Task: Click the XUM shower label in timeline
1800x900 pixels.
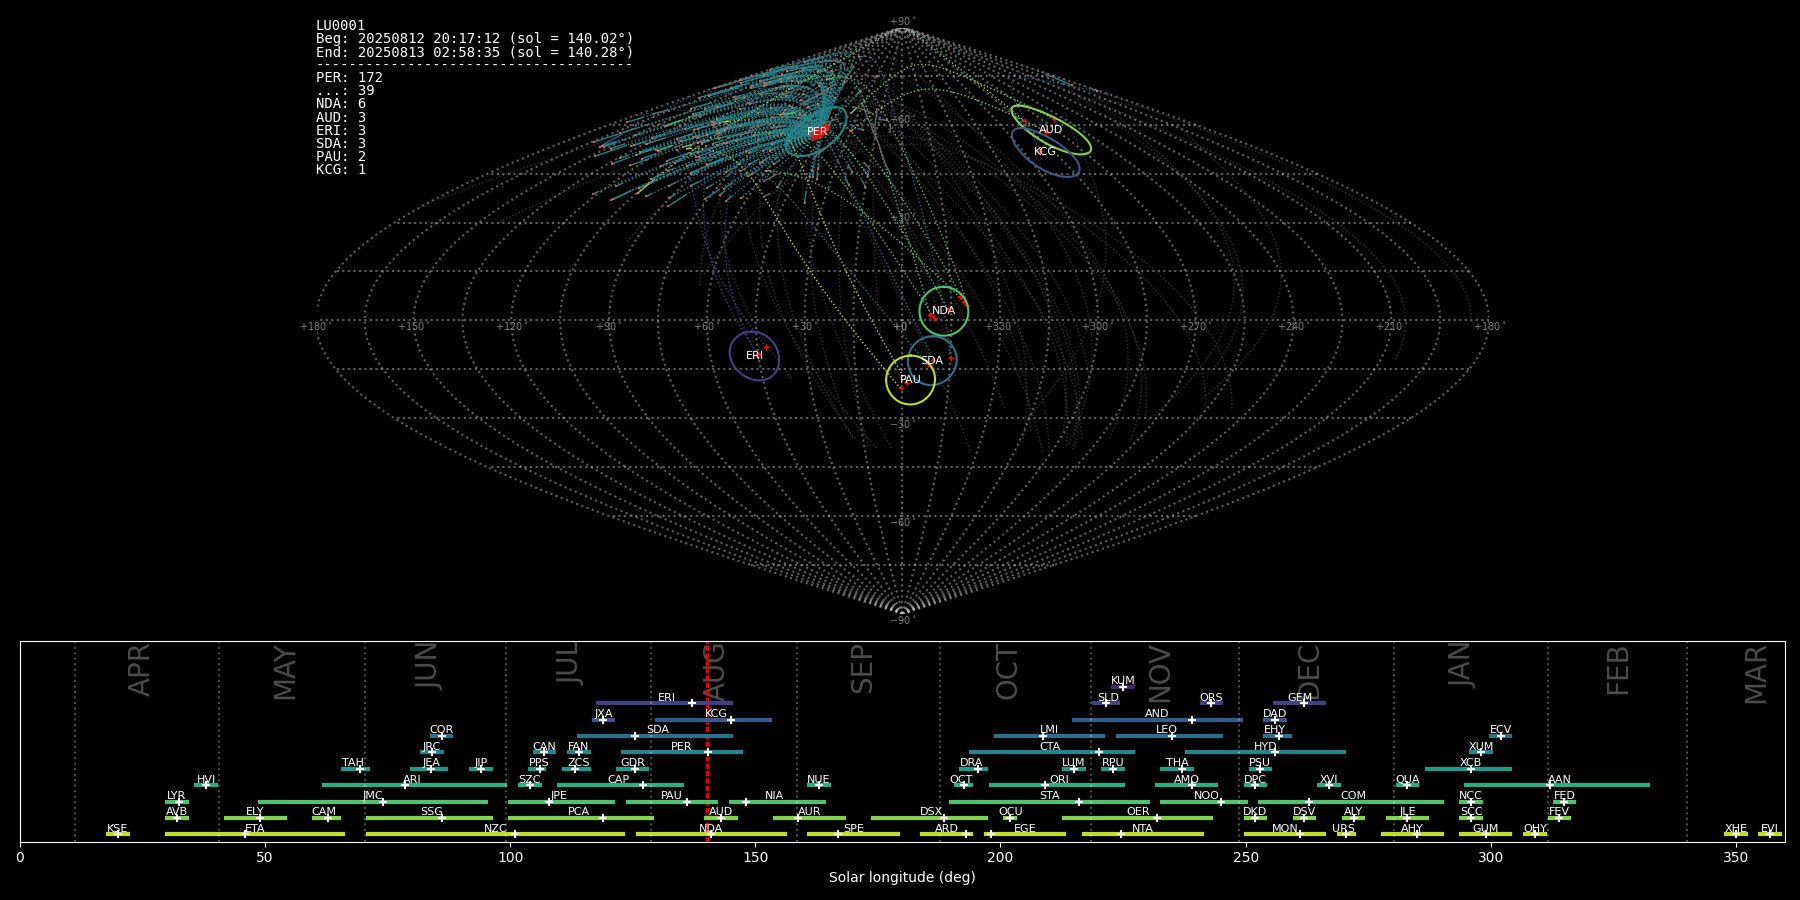Action: pyautogui.click(x=1482, y=747)
